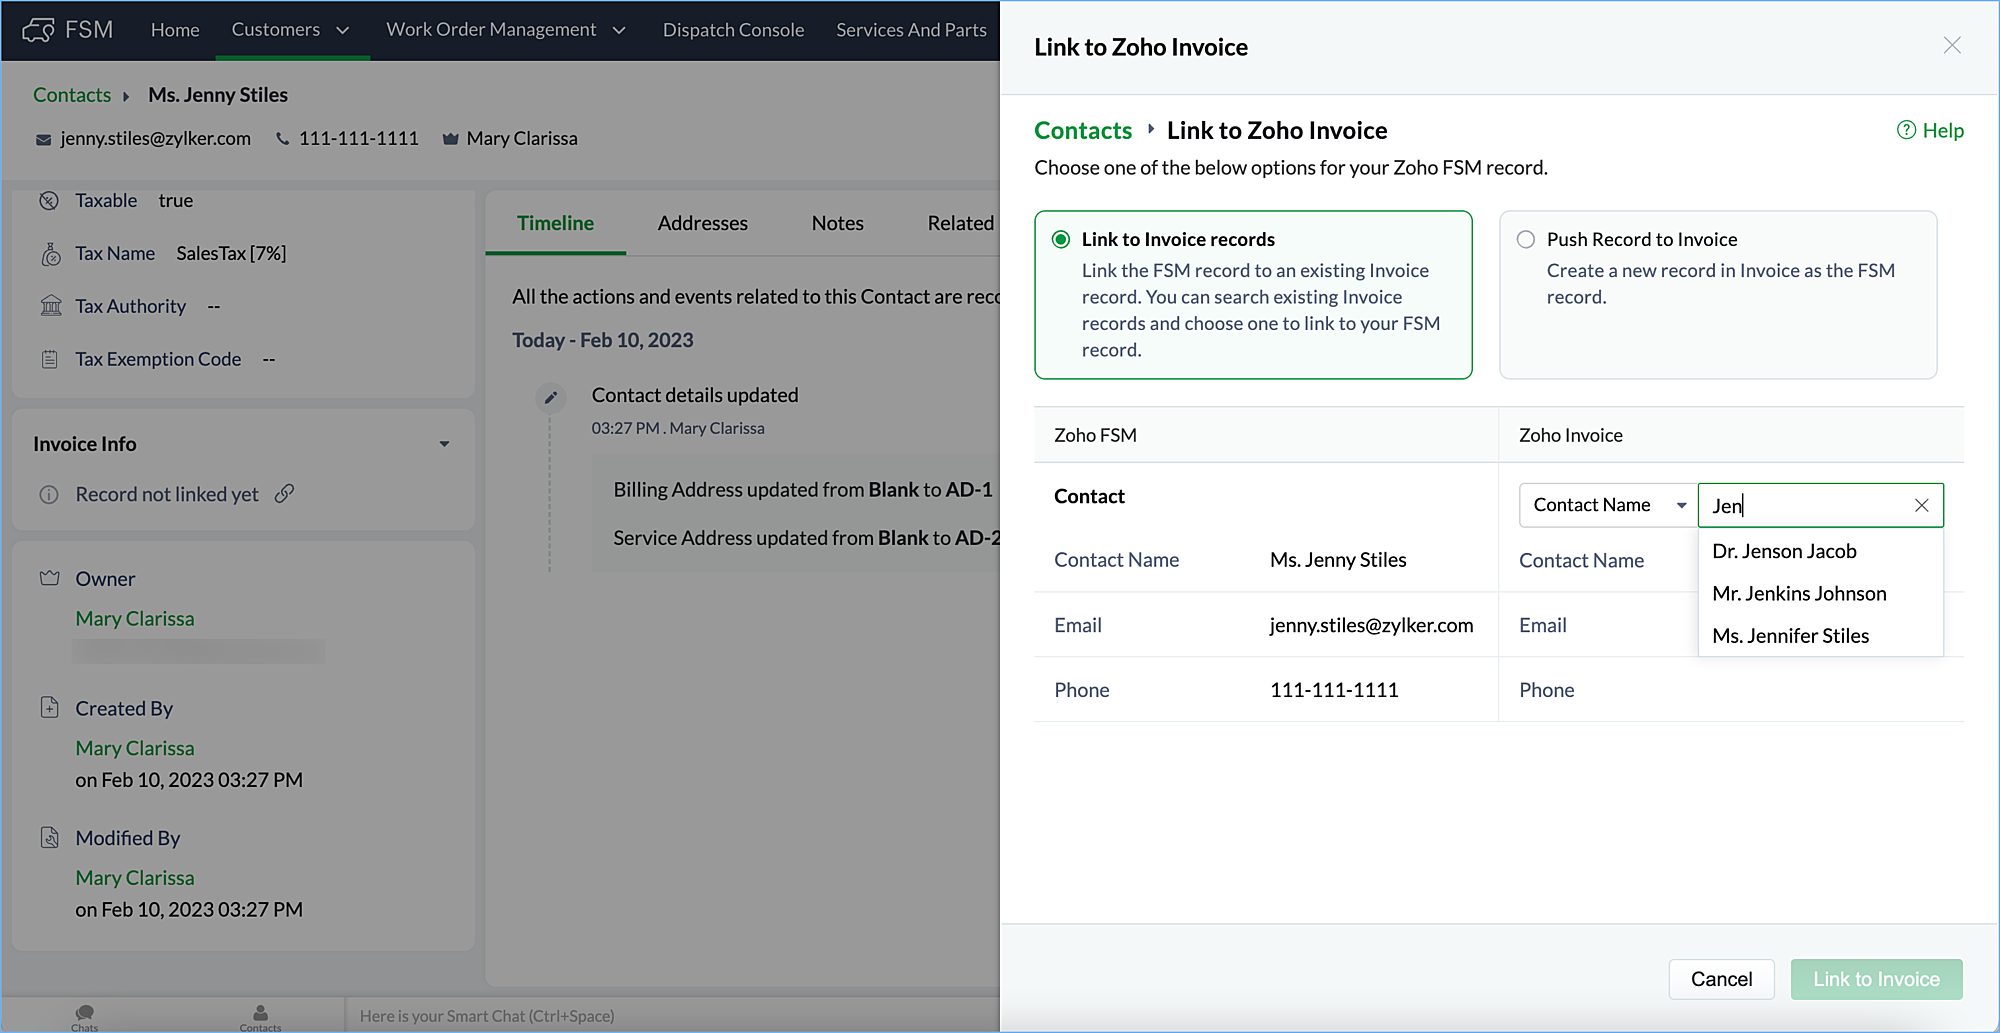2000x1033 pixels.
Task: Click the Created By document icon
Action: (x=50, y=708)
